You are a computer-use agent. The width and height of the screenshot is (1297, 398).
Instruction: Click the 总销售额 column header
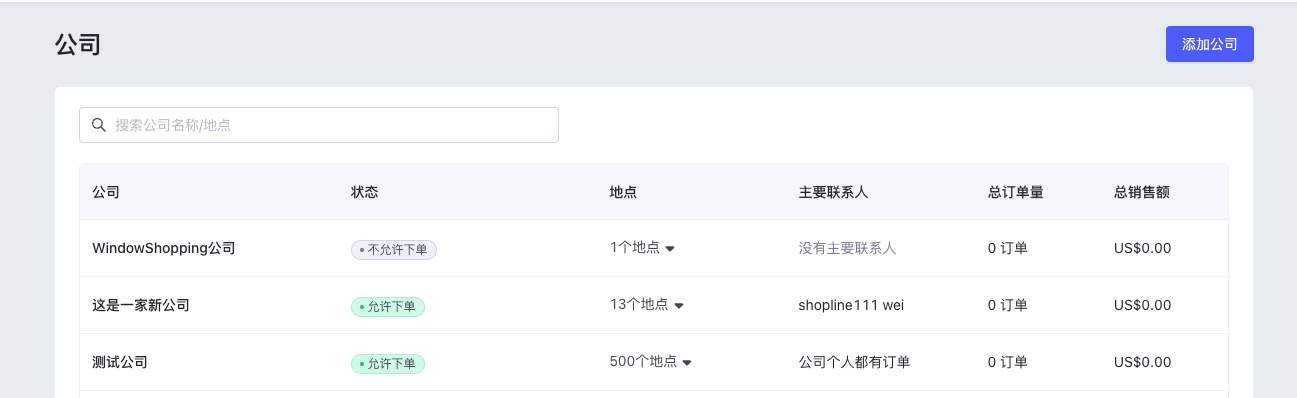click(1142, 192)
